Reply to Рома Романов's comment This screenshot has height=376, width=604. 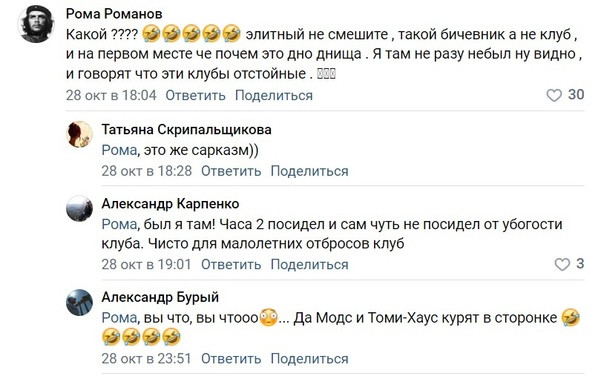[x=195, y=95]
